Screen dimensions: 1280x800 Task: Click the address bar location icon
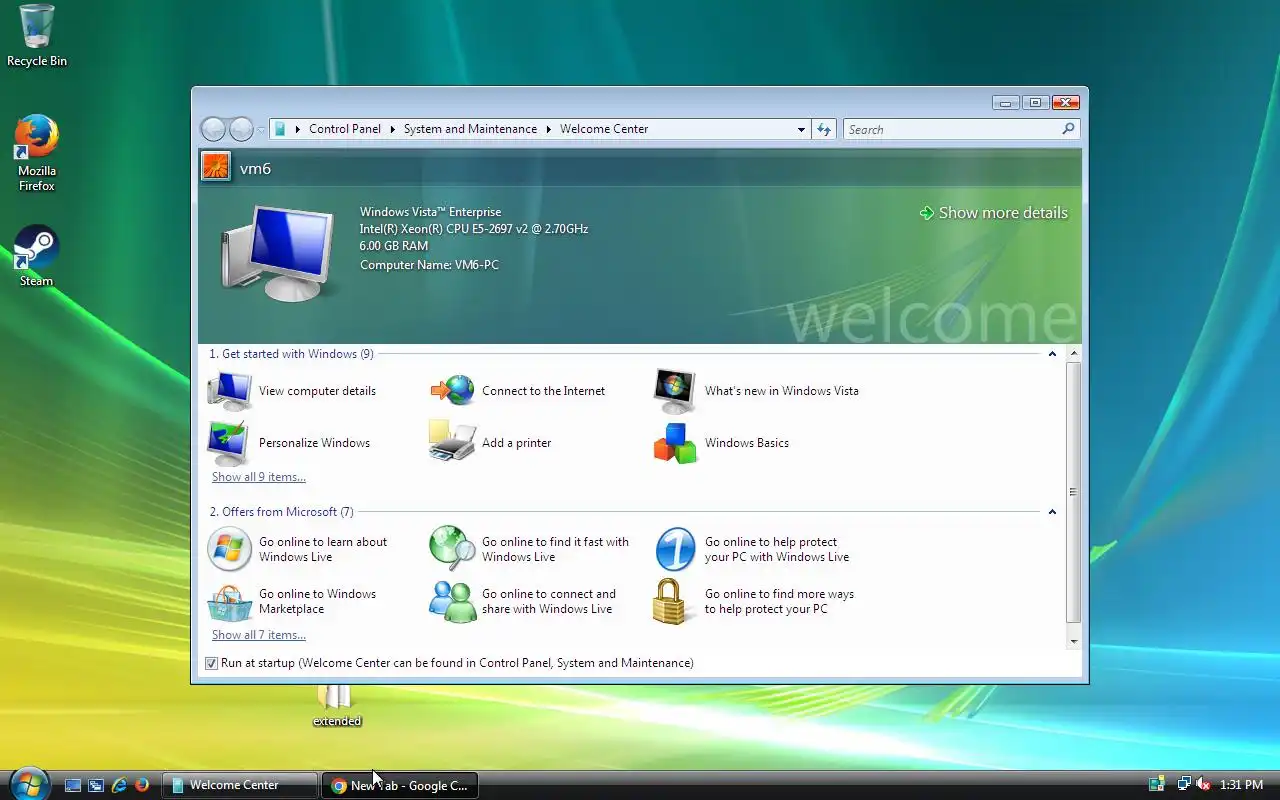tap(280, 129)
